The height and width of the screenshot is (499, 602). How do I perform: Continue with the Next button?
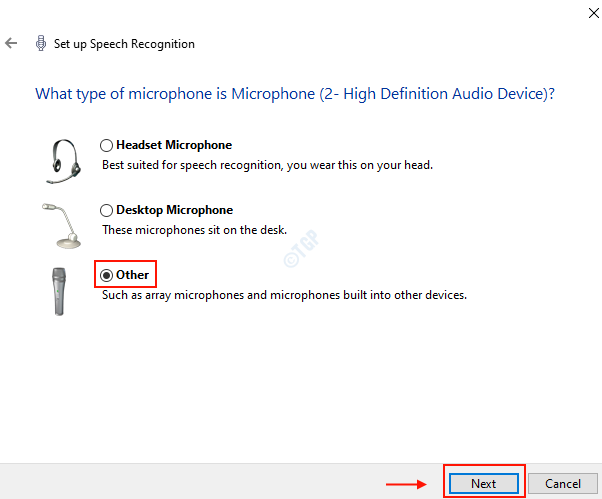484,483
